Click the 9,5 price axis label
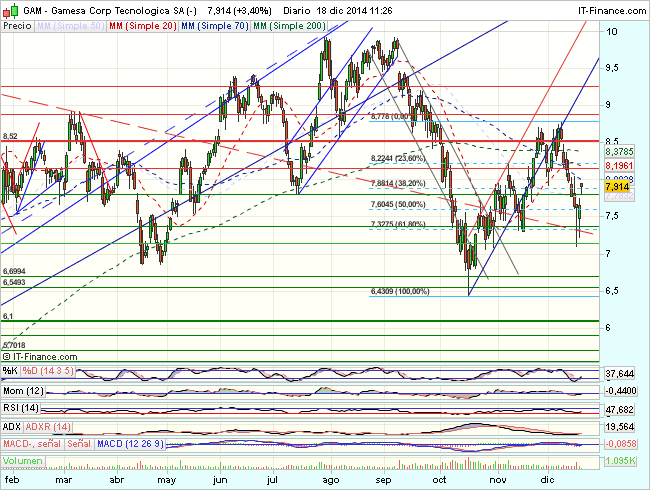 [612, 68]
